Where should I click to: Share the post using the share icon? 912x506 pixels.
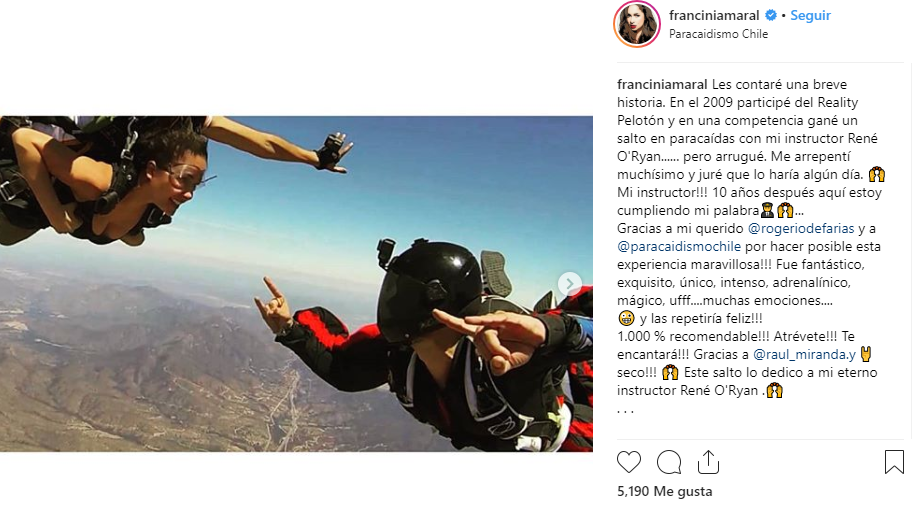click(x=708, y=462)
